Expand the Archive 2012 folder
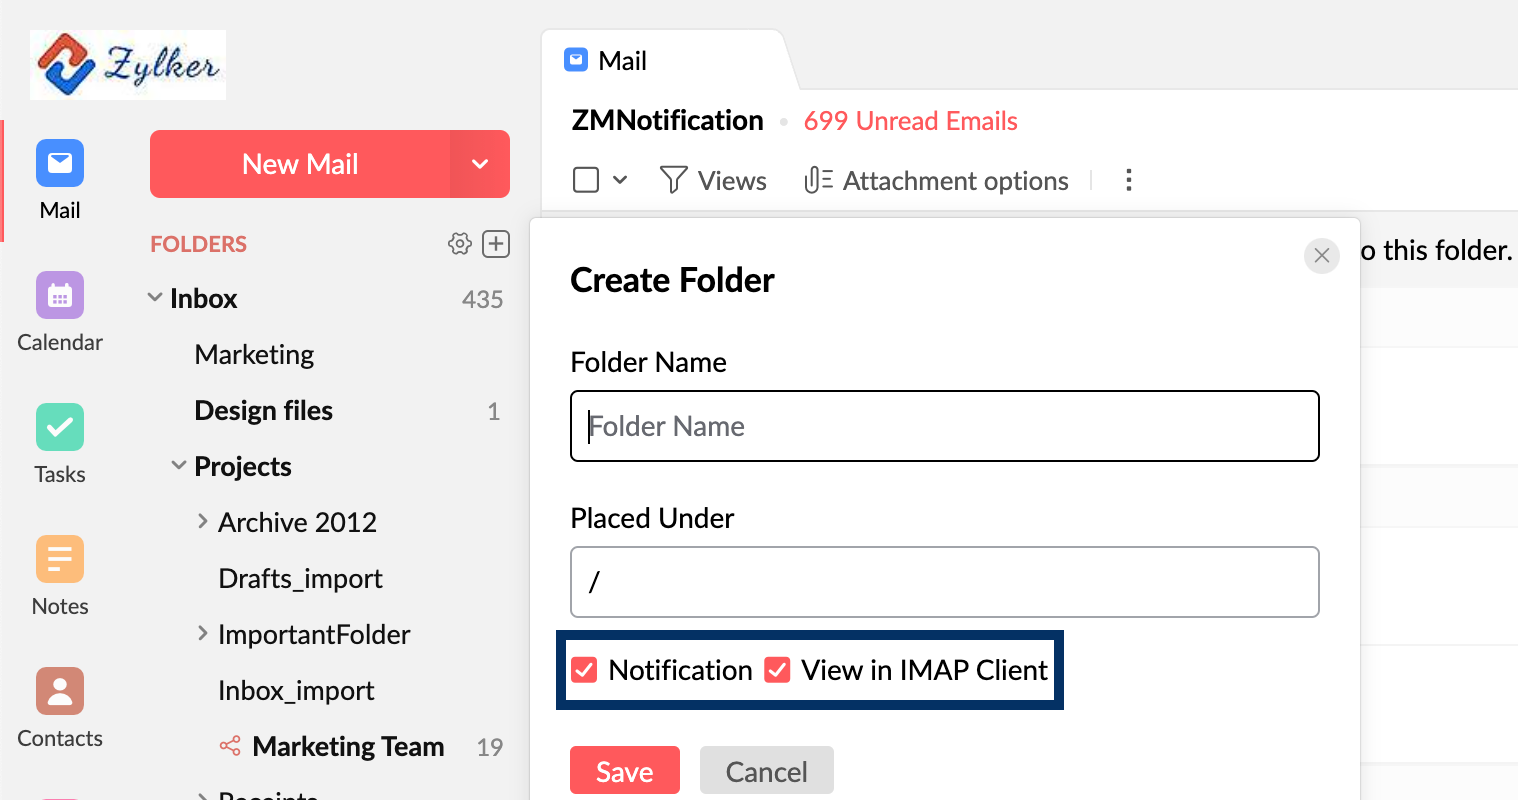1518x800 pixels. coord(203,522)
